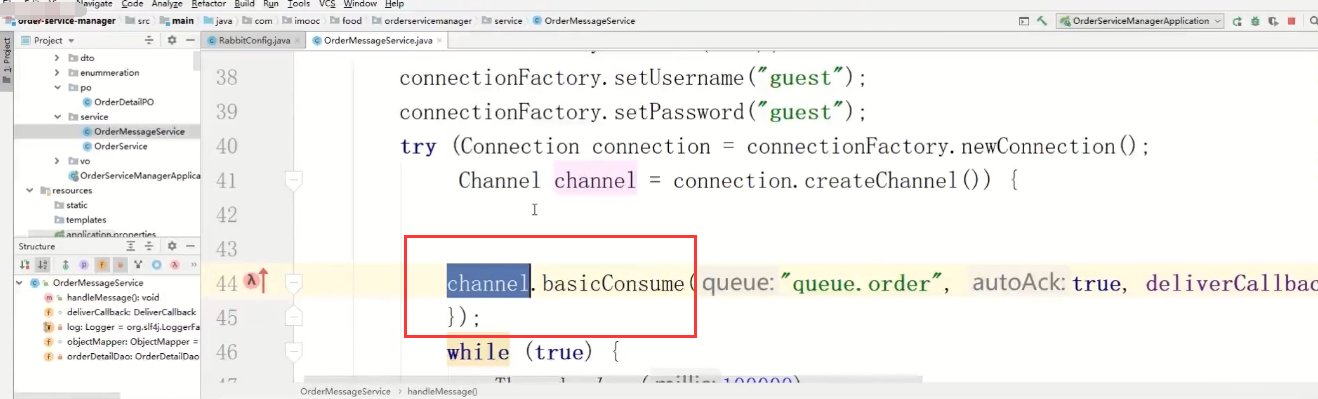Rerun the OrderServiceManagerApplication with the green rerun icon
The width and height of the screenshot is (1318, 399).
pos(1237,21)
